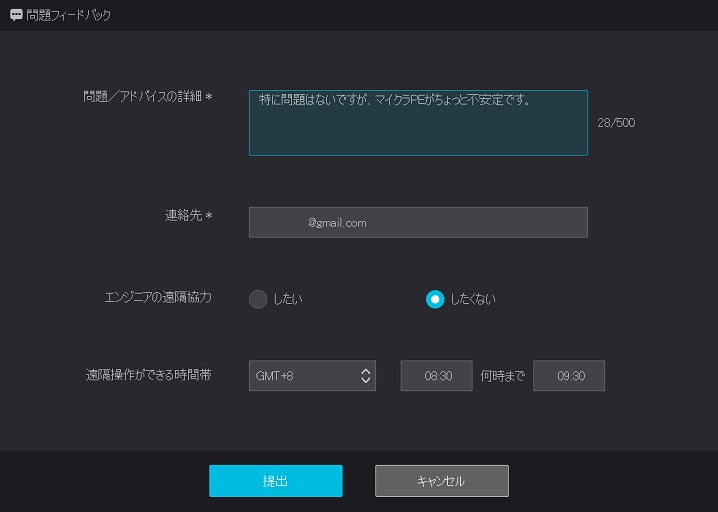
Task: Click the 何時まで text between time fields
Action: pyautogui.click(x=502, y=376)
